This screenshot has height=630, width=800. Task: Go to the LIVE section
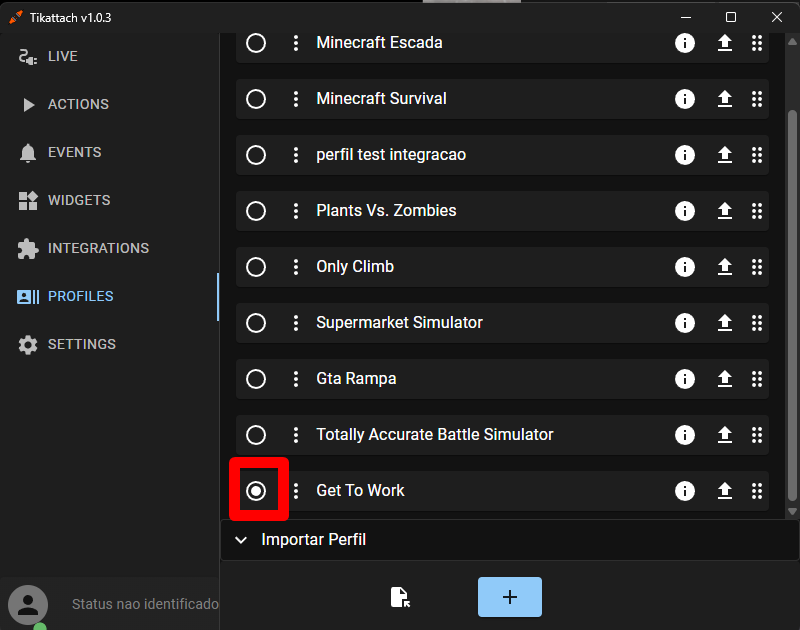click(x=109, y=57)
